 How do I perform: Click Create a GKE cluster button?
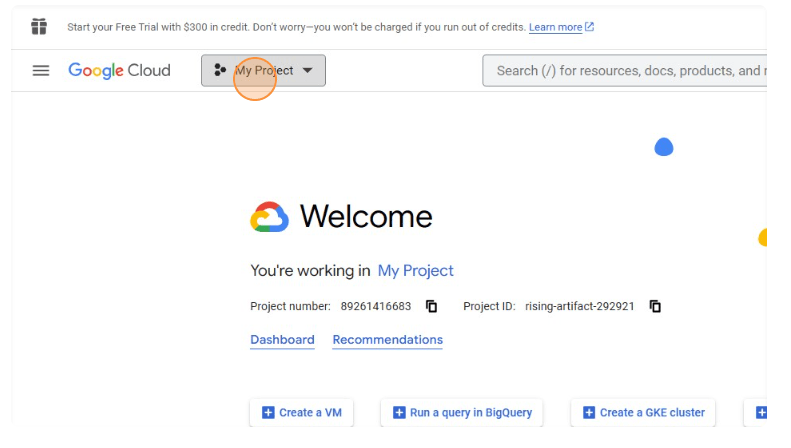643,413
